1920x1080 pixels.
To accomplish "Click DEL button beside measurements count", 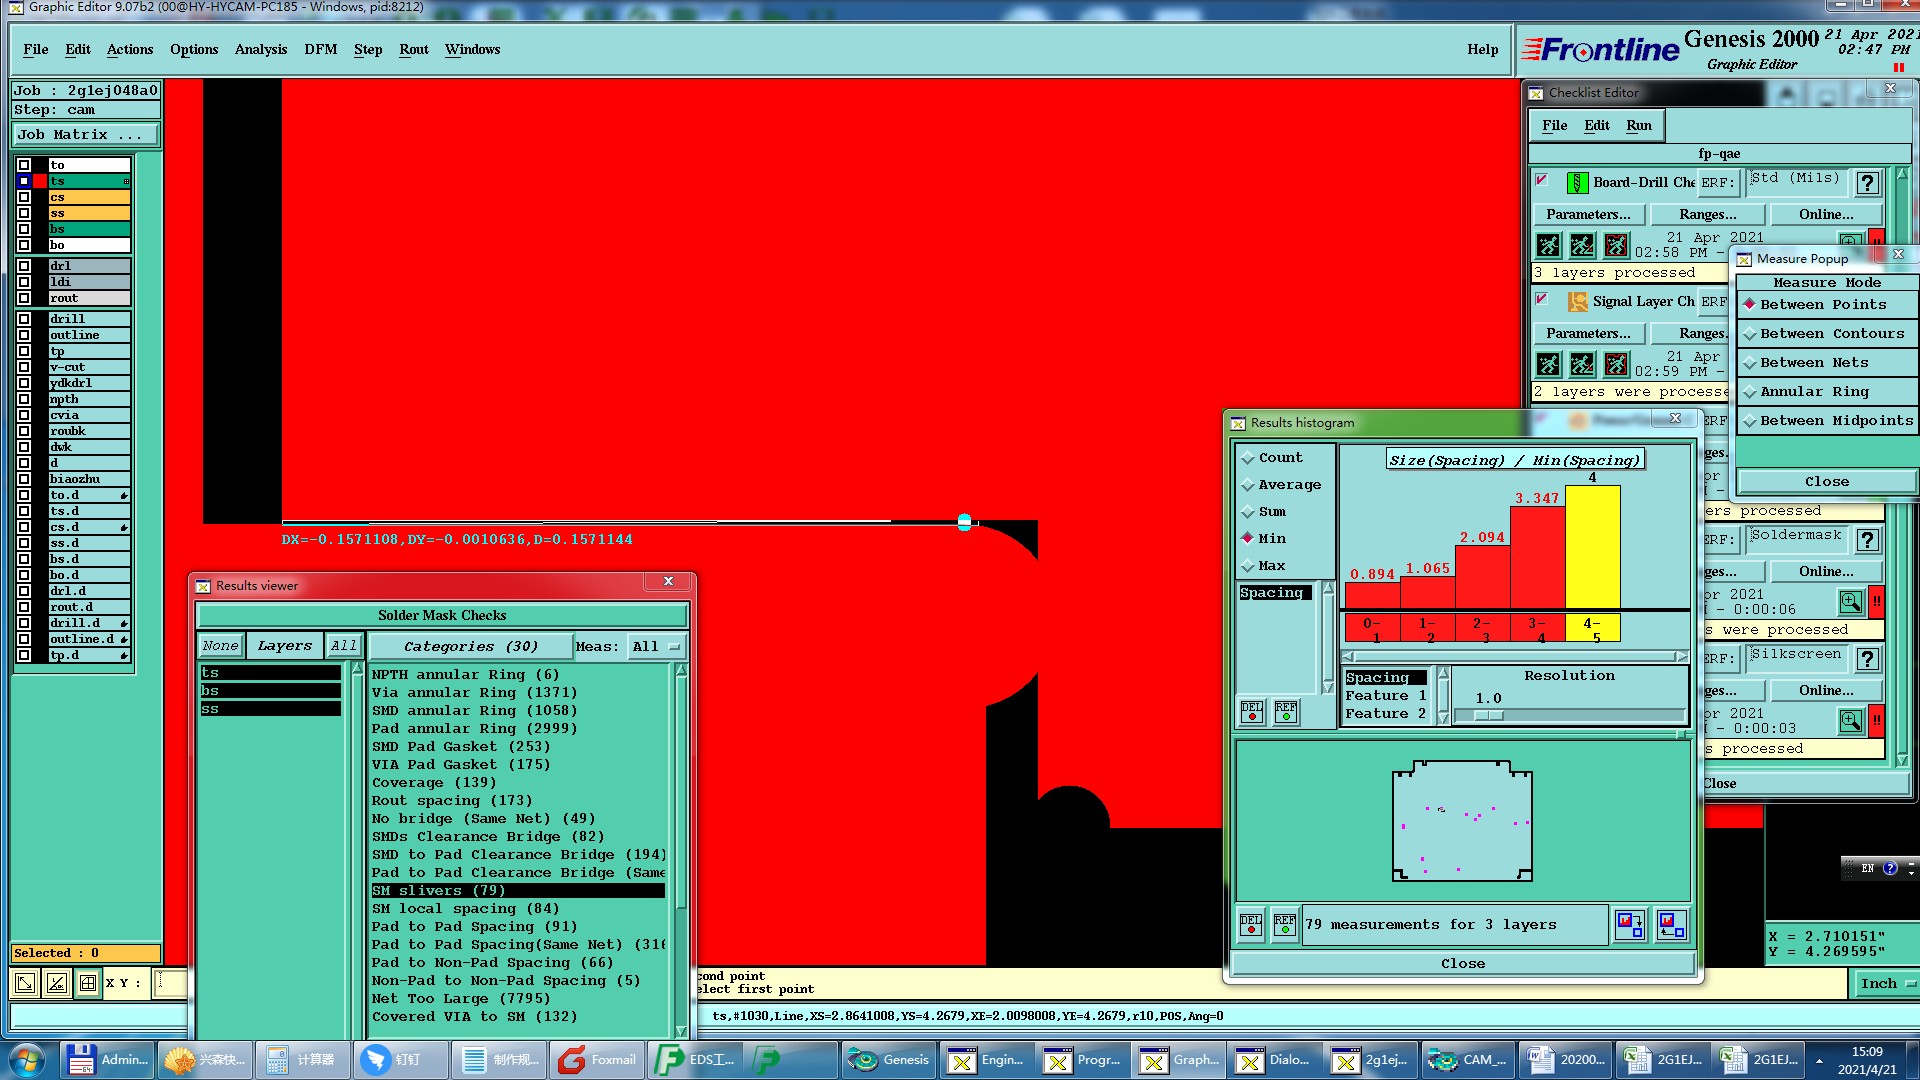I will coord(1250,925).
